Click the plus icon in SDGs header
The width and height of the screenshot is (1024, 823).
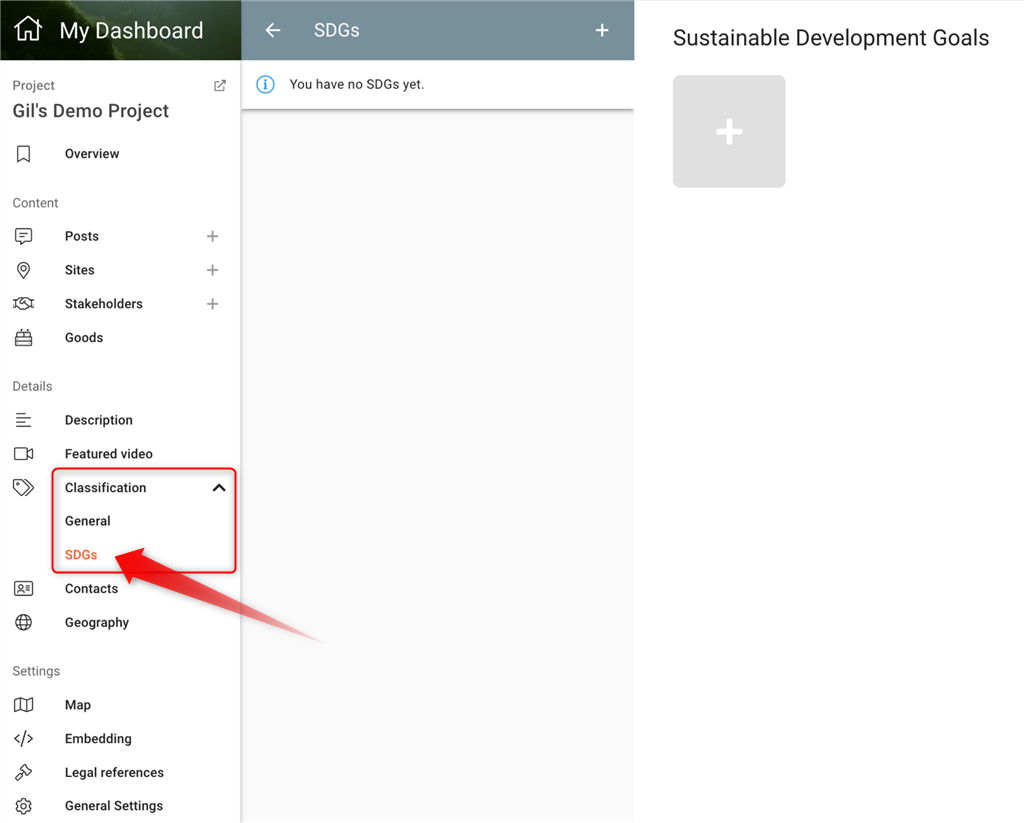[602, 30]
